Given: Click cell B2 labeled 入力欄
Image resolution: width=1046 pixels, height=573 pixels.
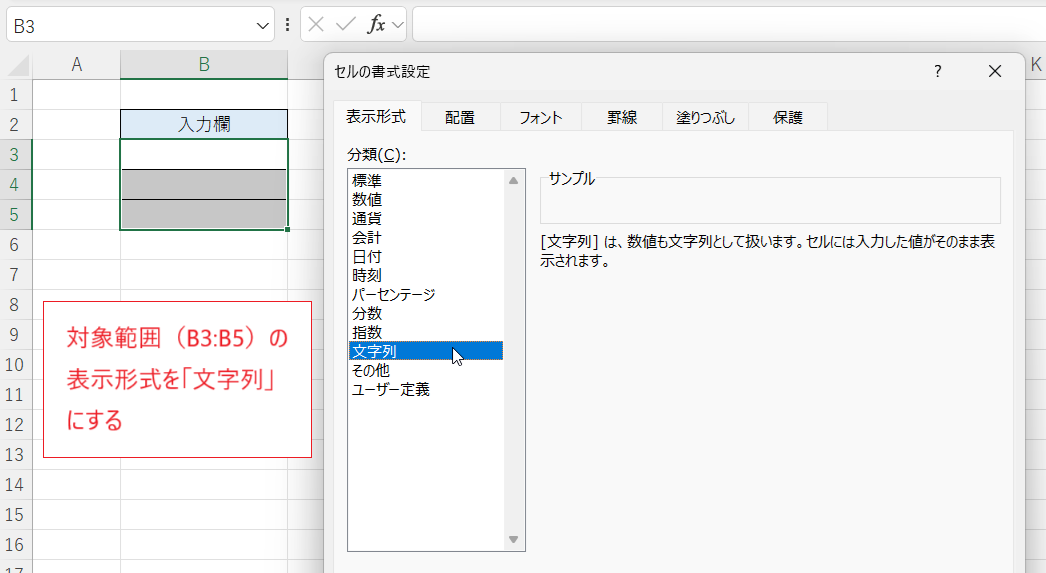Looking at the screenshot, I should coord(204,125).
